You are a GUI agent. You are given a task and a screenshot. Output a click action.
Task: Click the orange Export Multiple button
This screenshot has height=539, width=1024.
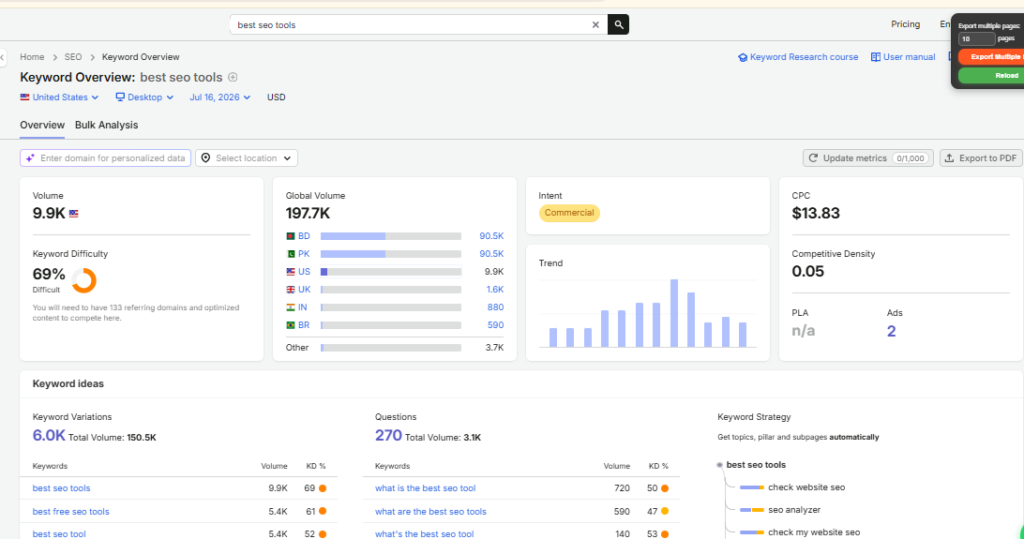tap(991, 57)
